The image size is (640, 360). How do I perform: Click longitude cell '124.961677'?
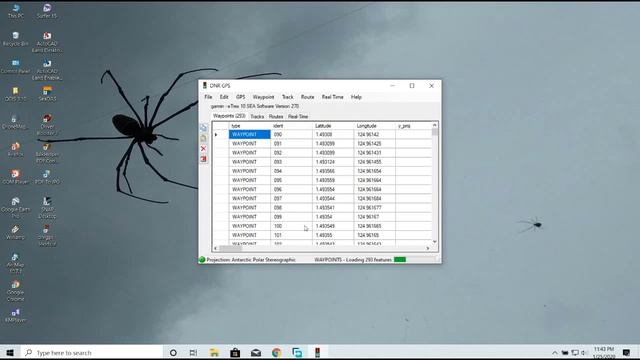pos(375,208)
